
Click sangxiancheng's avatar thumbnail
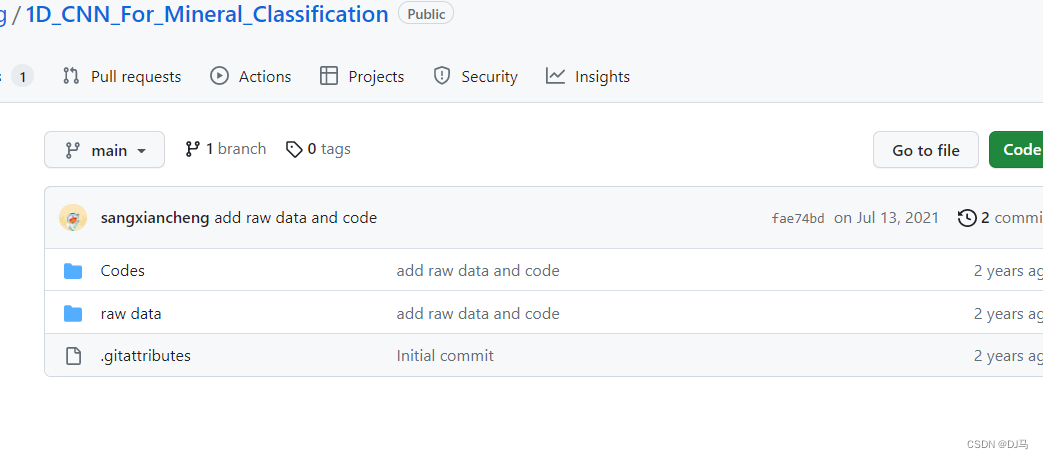[x=73, y=218]
